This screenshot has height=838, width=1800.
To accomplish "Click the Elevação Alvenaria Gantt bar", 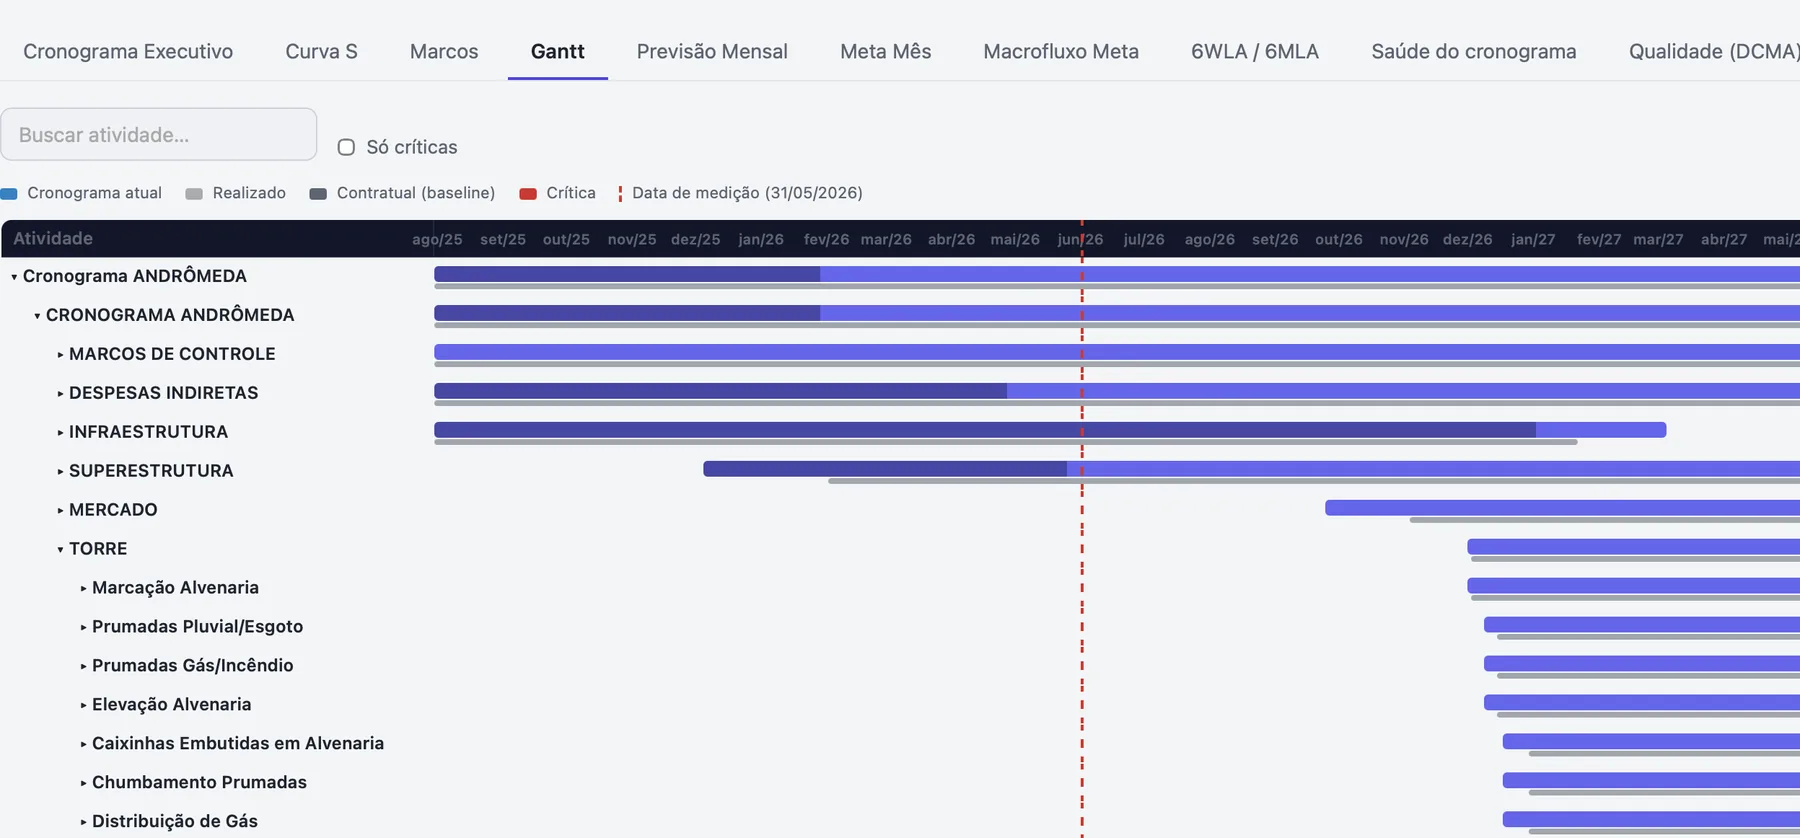I will [1642, 703].
